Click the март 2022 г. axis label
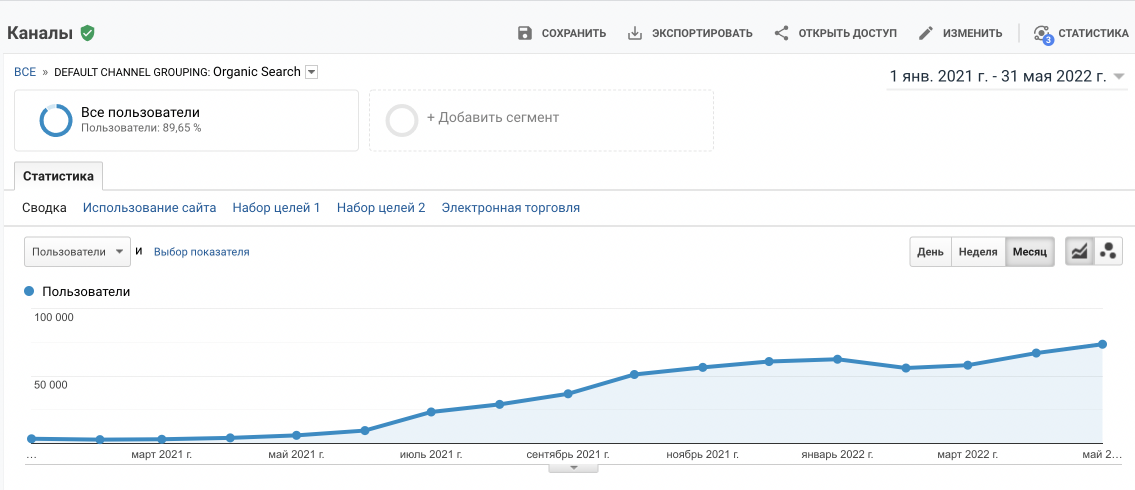This screenshot has width=1135, height=490. point(968,455)
